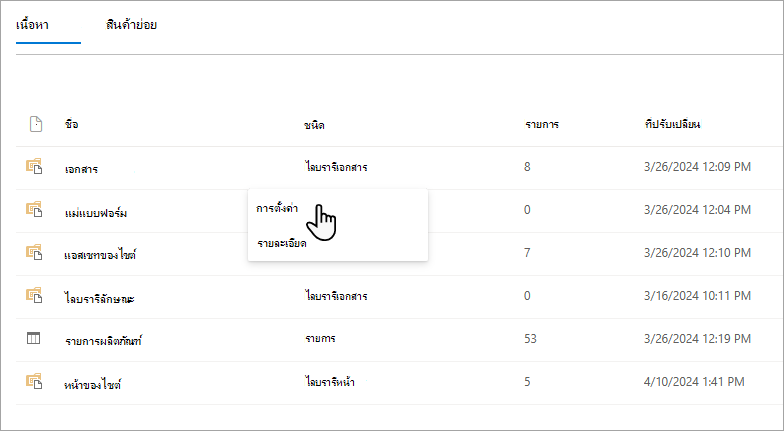
Task: Select การตั้งค่า from the context menu
Action: (277, 208)
